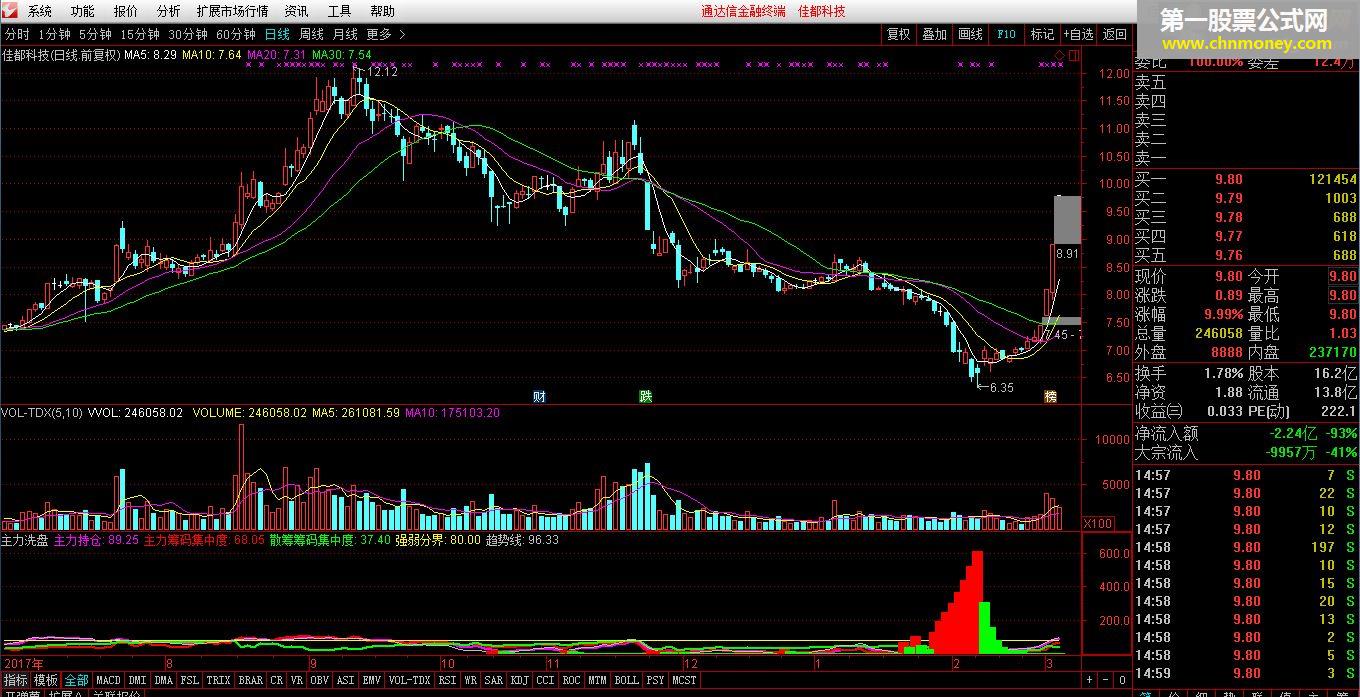Choose the OBV indicator
The image size is (1360, 697).
point(320,681)
